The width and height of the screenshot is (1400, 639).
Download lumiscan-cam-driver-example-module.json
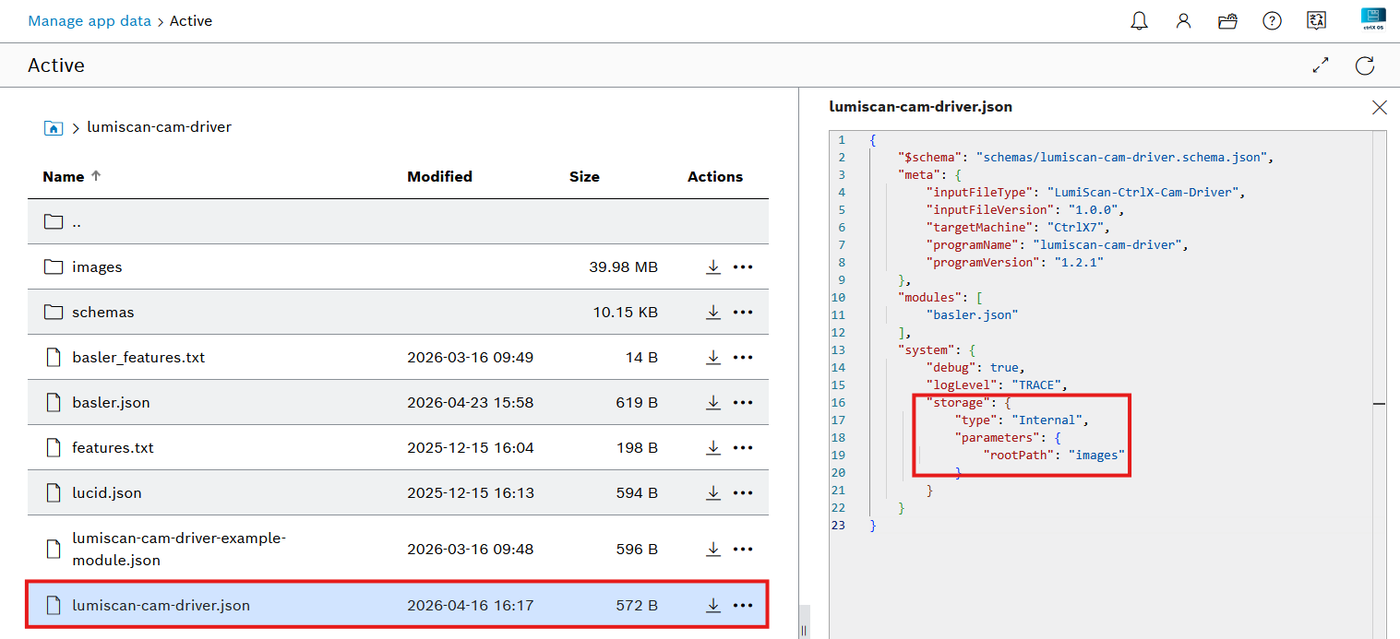(713, 549)
